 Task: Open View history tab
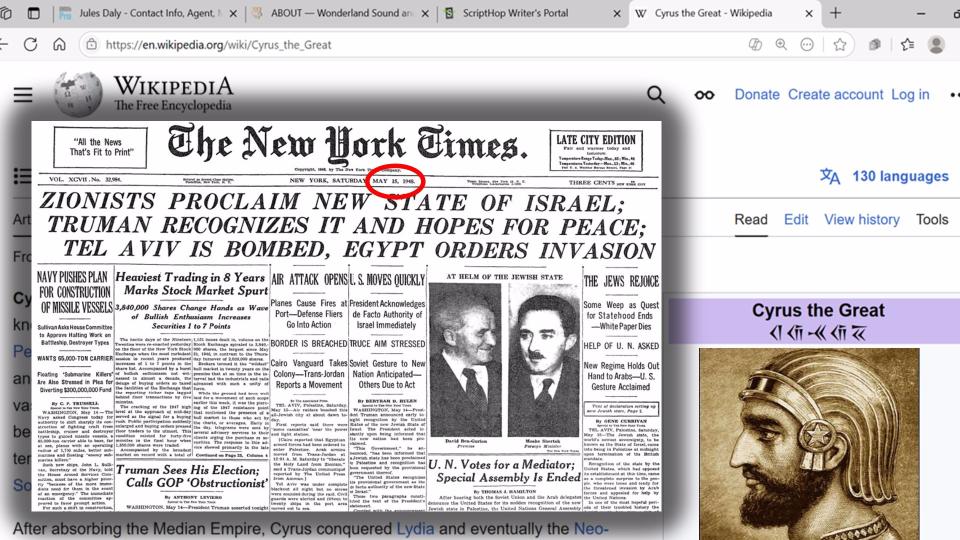pos(861,219)
